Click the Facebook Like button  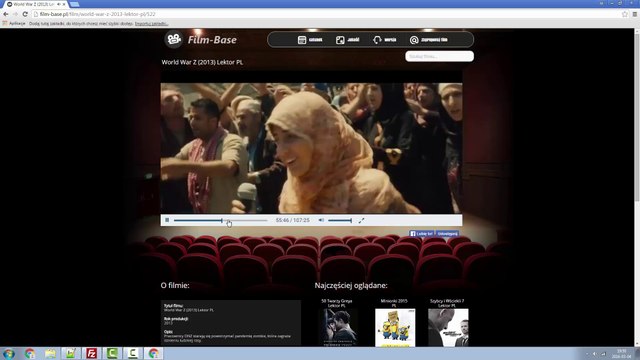tap(422, 234)
